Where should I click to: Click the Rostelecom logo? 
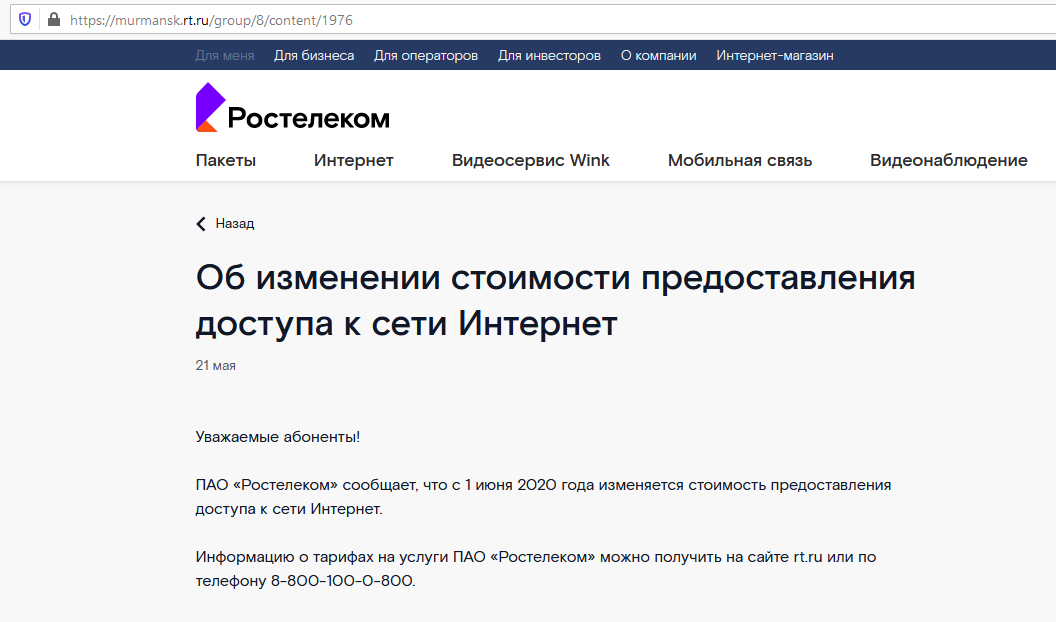click(x=292, y=108)
